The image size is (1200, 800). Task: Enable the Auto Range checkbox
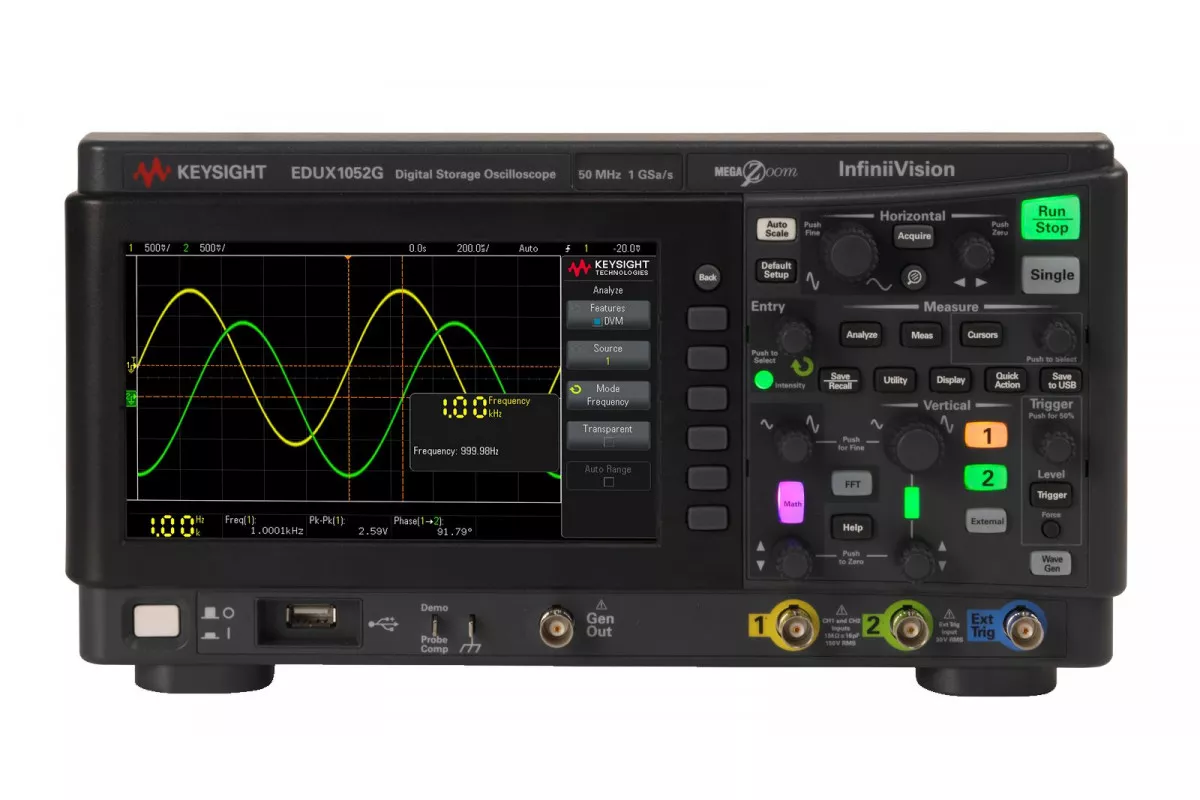pyautogui.click(x=608, y=481)
